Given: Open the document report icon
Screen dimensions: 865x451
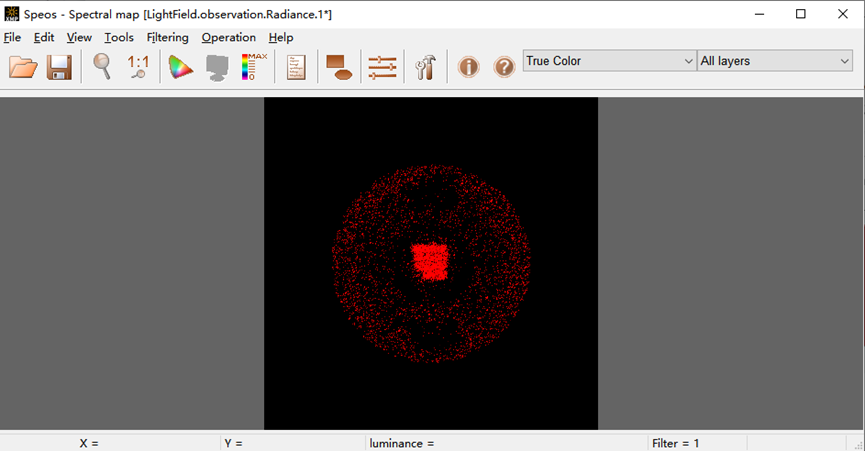Looking at the screenshot, I should (x=296, y=67).
